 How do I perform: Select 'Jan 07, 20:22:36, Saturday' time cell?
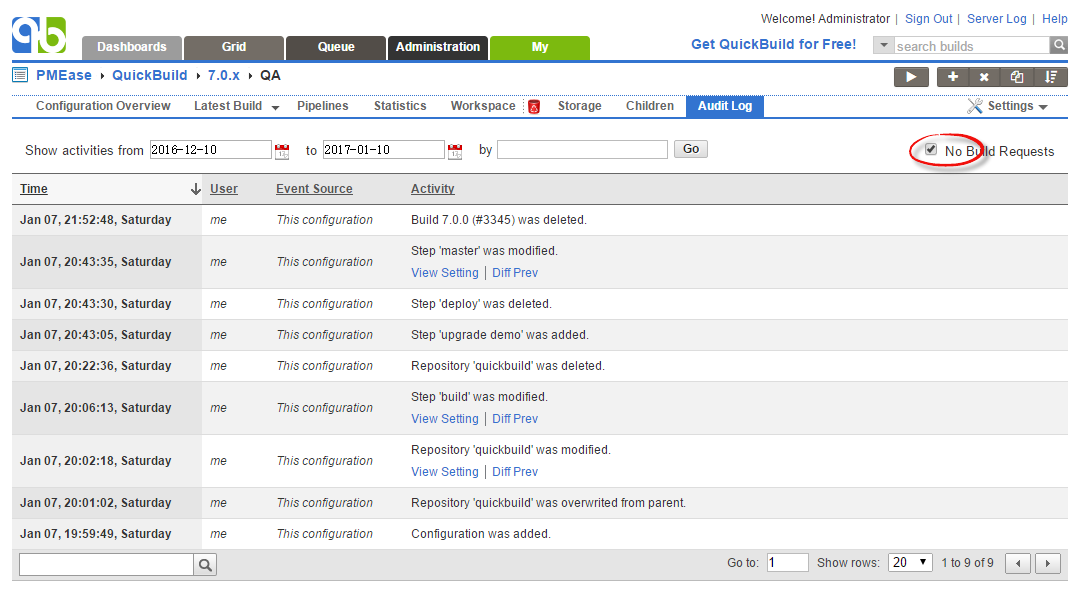coord(96,366)
